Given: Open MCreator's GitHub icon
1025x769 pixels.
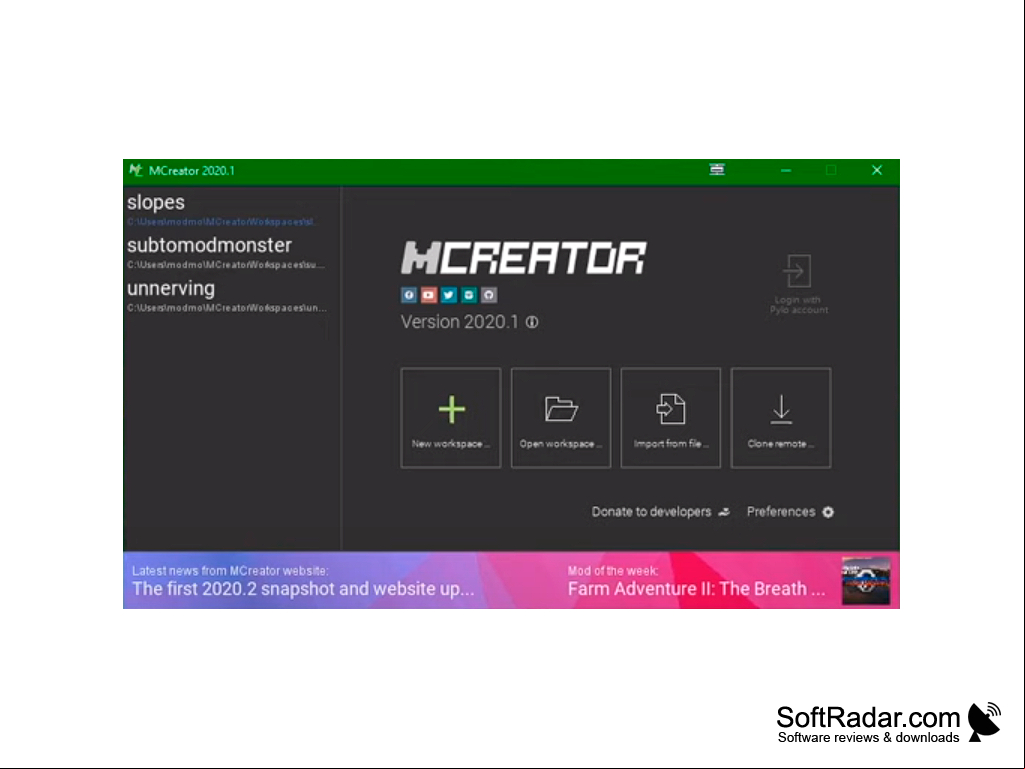Looking at the screenshot, I should click(x=489, y=295).
